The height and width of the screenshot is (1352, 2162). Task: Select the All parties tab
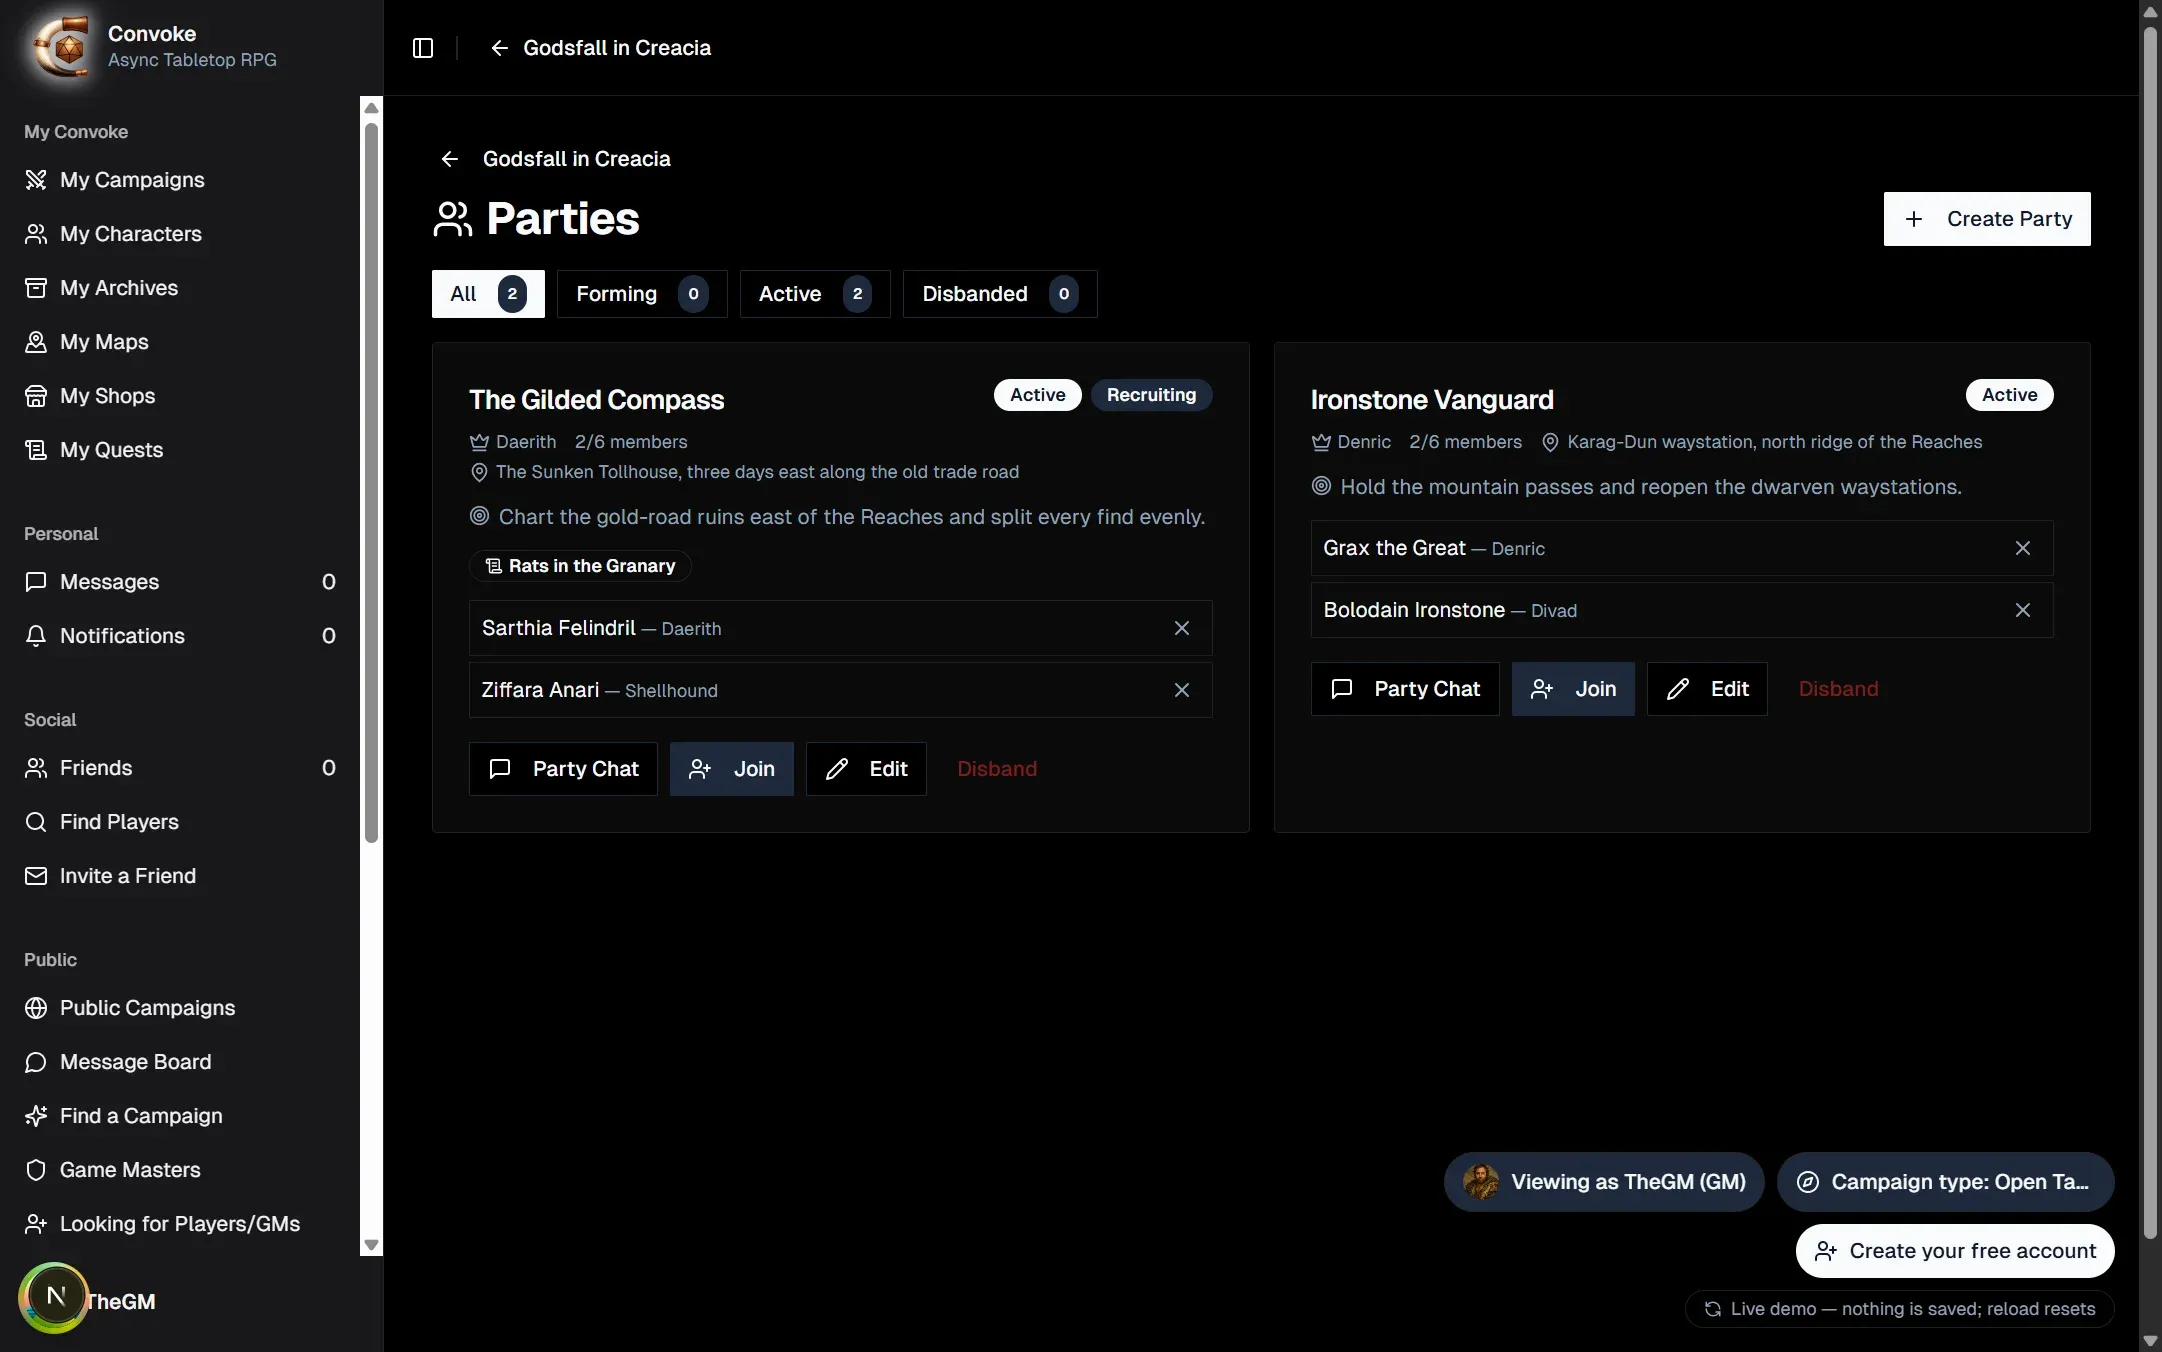(x=488, y=294)
